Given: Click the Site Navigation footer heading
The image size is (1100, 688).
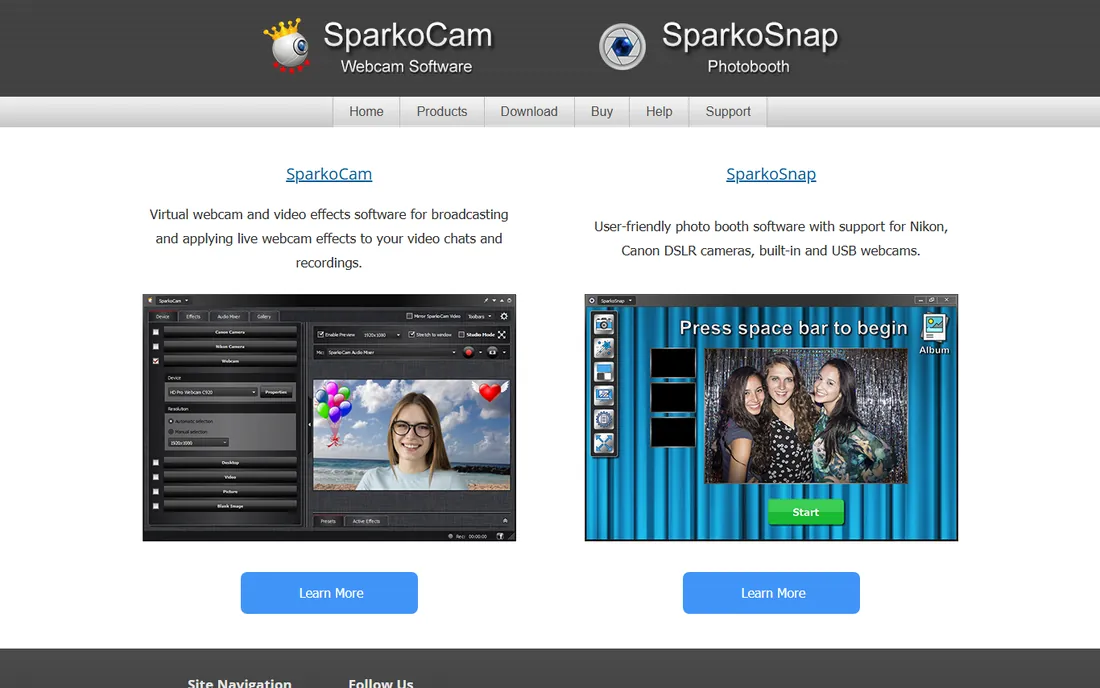Looking at the screenshot, I should point(239,682).
